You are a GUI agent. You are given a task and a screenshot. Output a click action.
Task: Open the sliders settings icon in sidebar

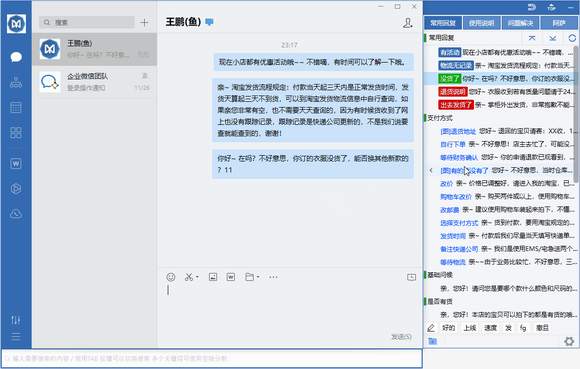(16, 320)
